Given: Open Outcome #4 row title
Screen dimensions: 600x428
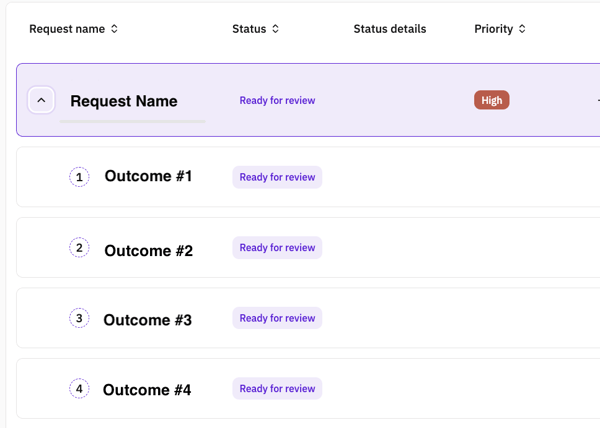Looking at the screenshot, I should point(147,390).
